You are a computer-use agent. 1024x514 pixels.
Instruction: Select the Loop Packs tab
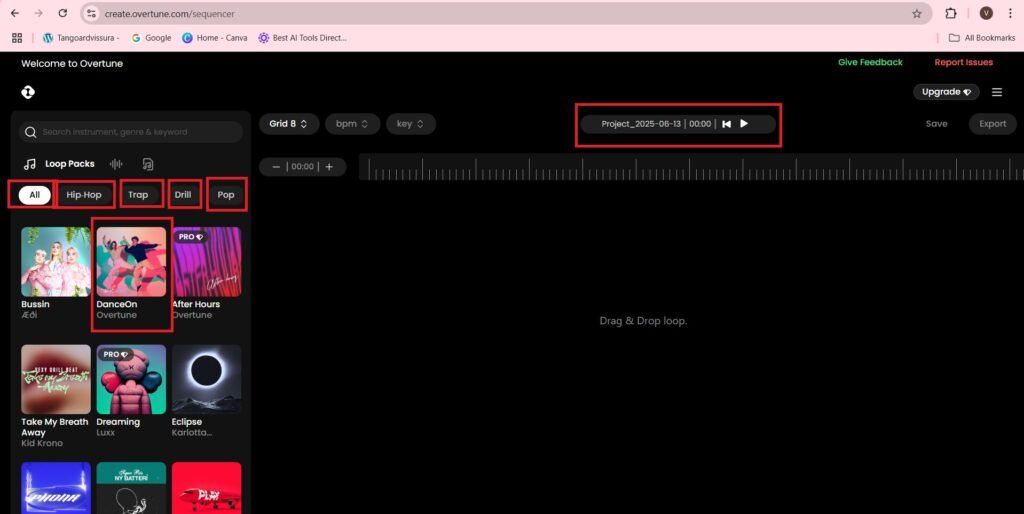coord(59,164)
